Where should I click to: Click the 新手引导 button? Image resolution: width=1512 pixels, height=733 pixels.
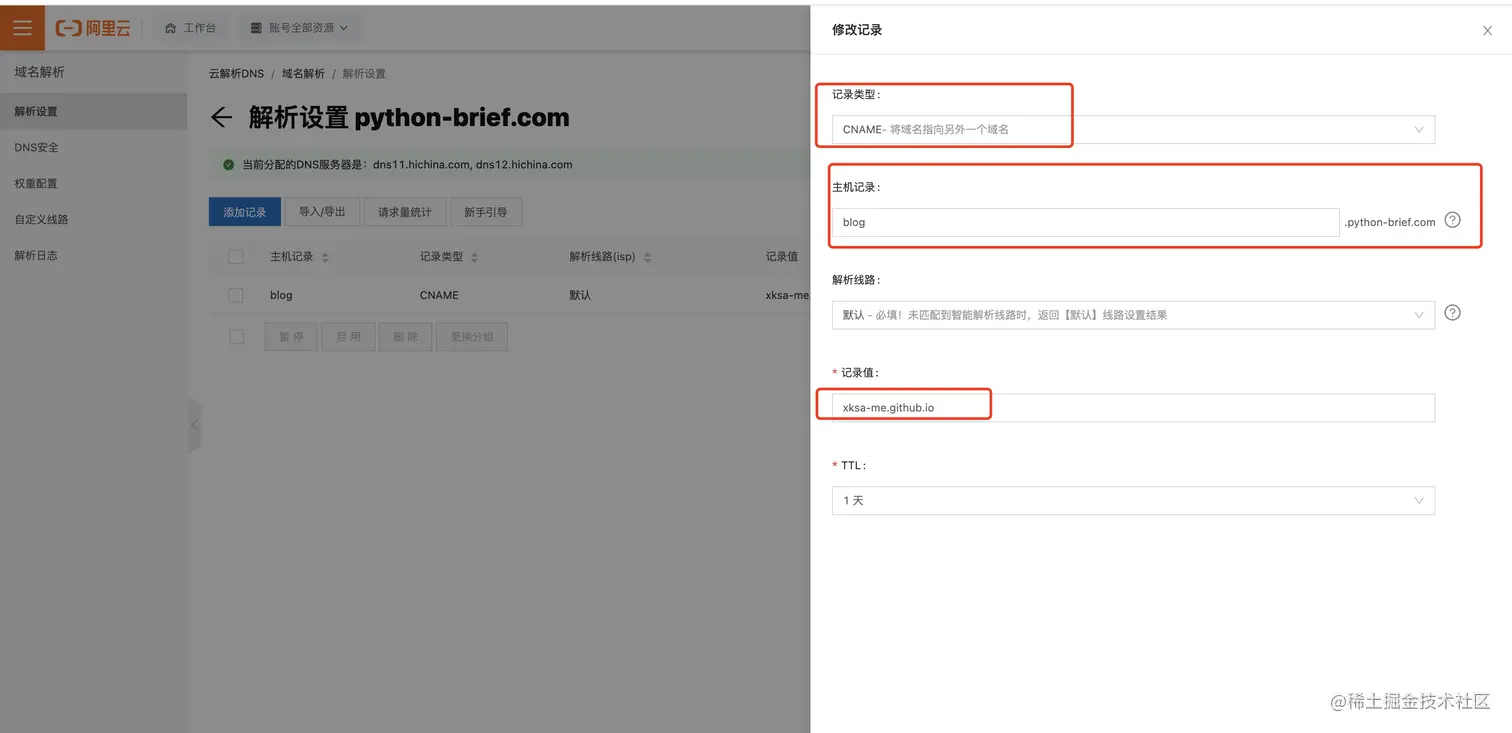[x=486, y=212]
